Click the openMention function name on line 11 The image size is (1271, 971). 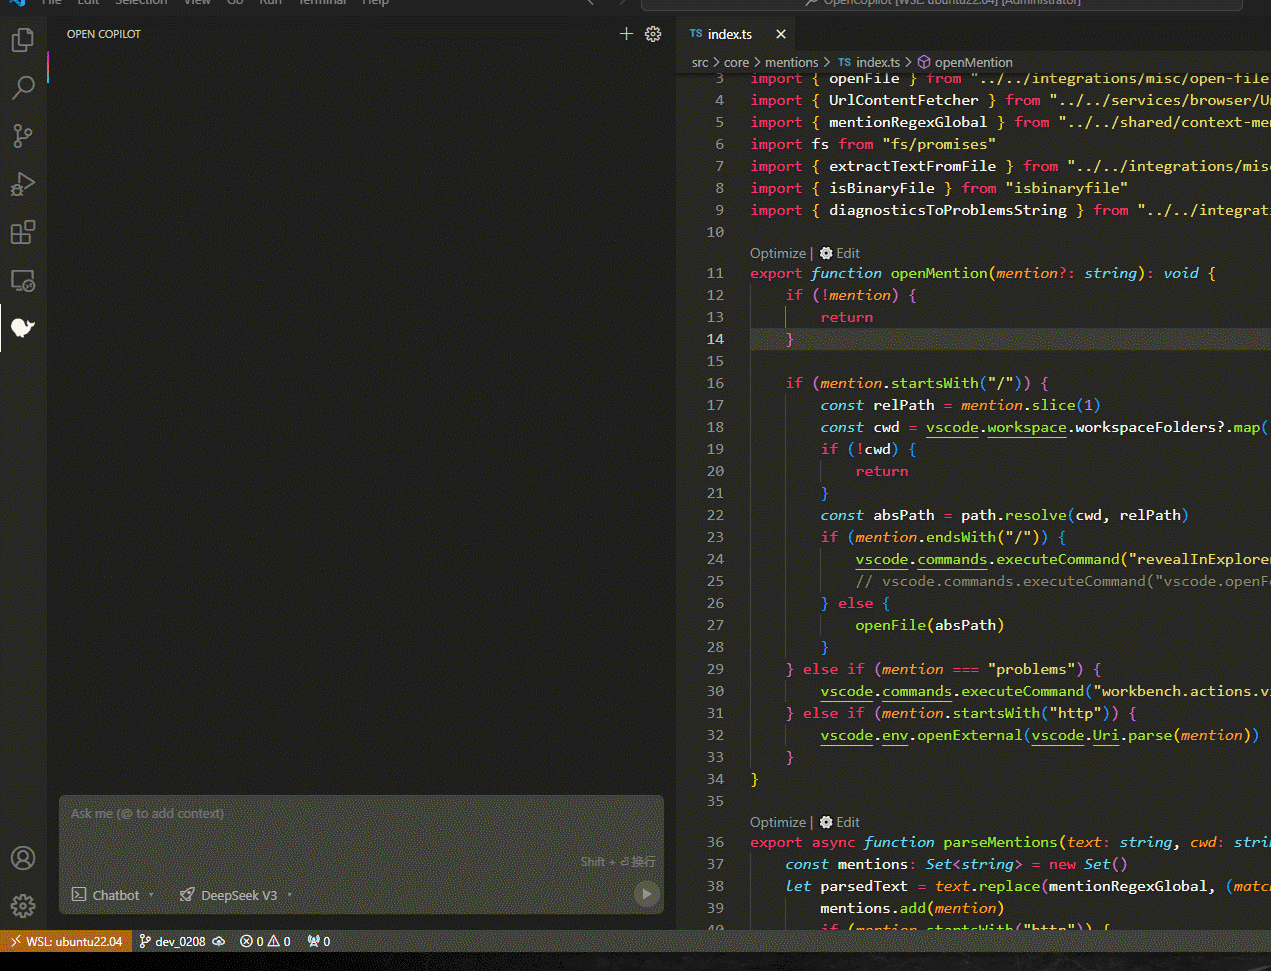tap(939, 273)
